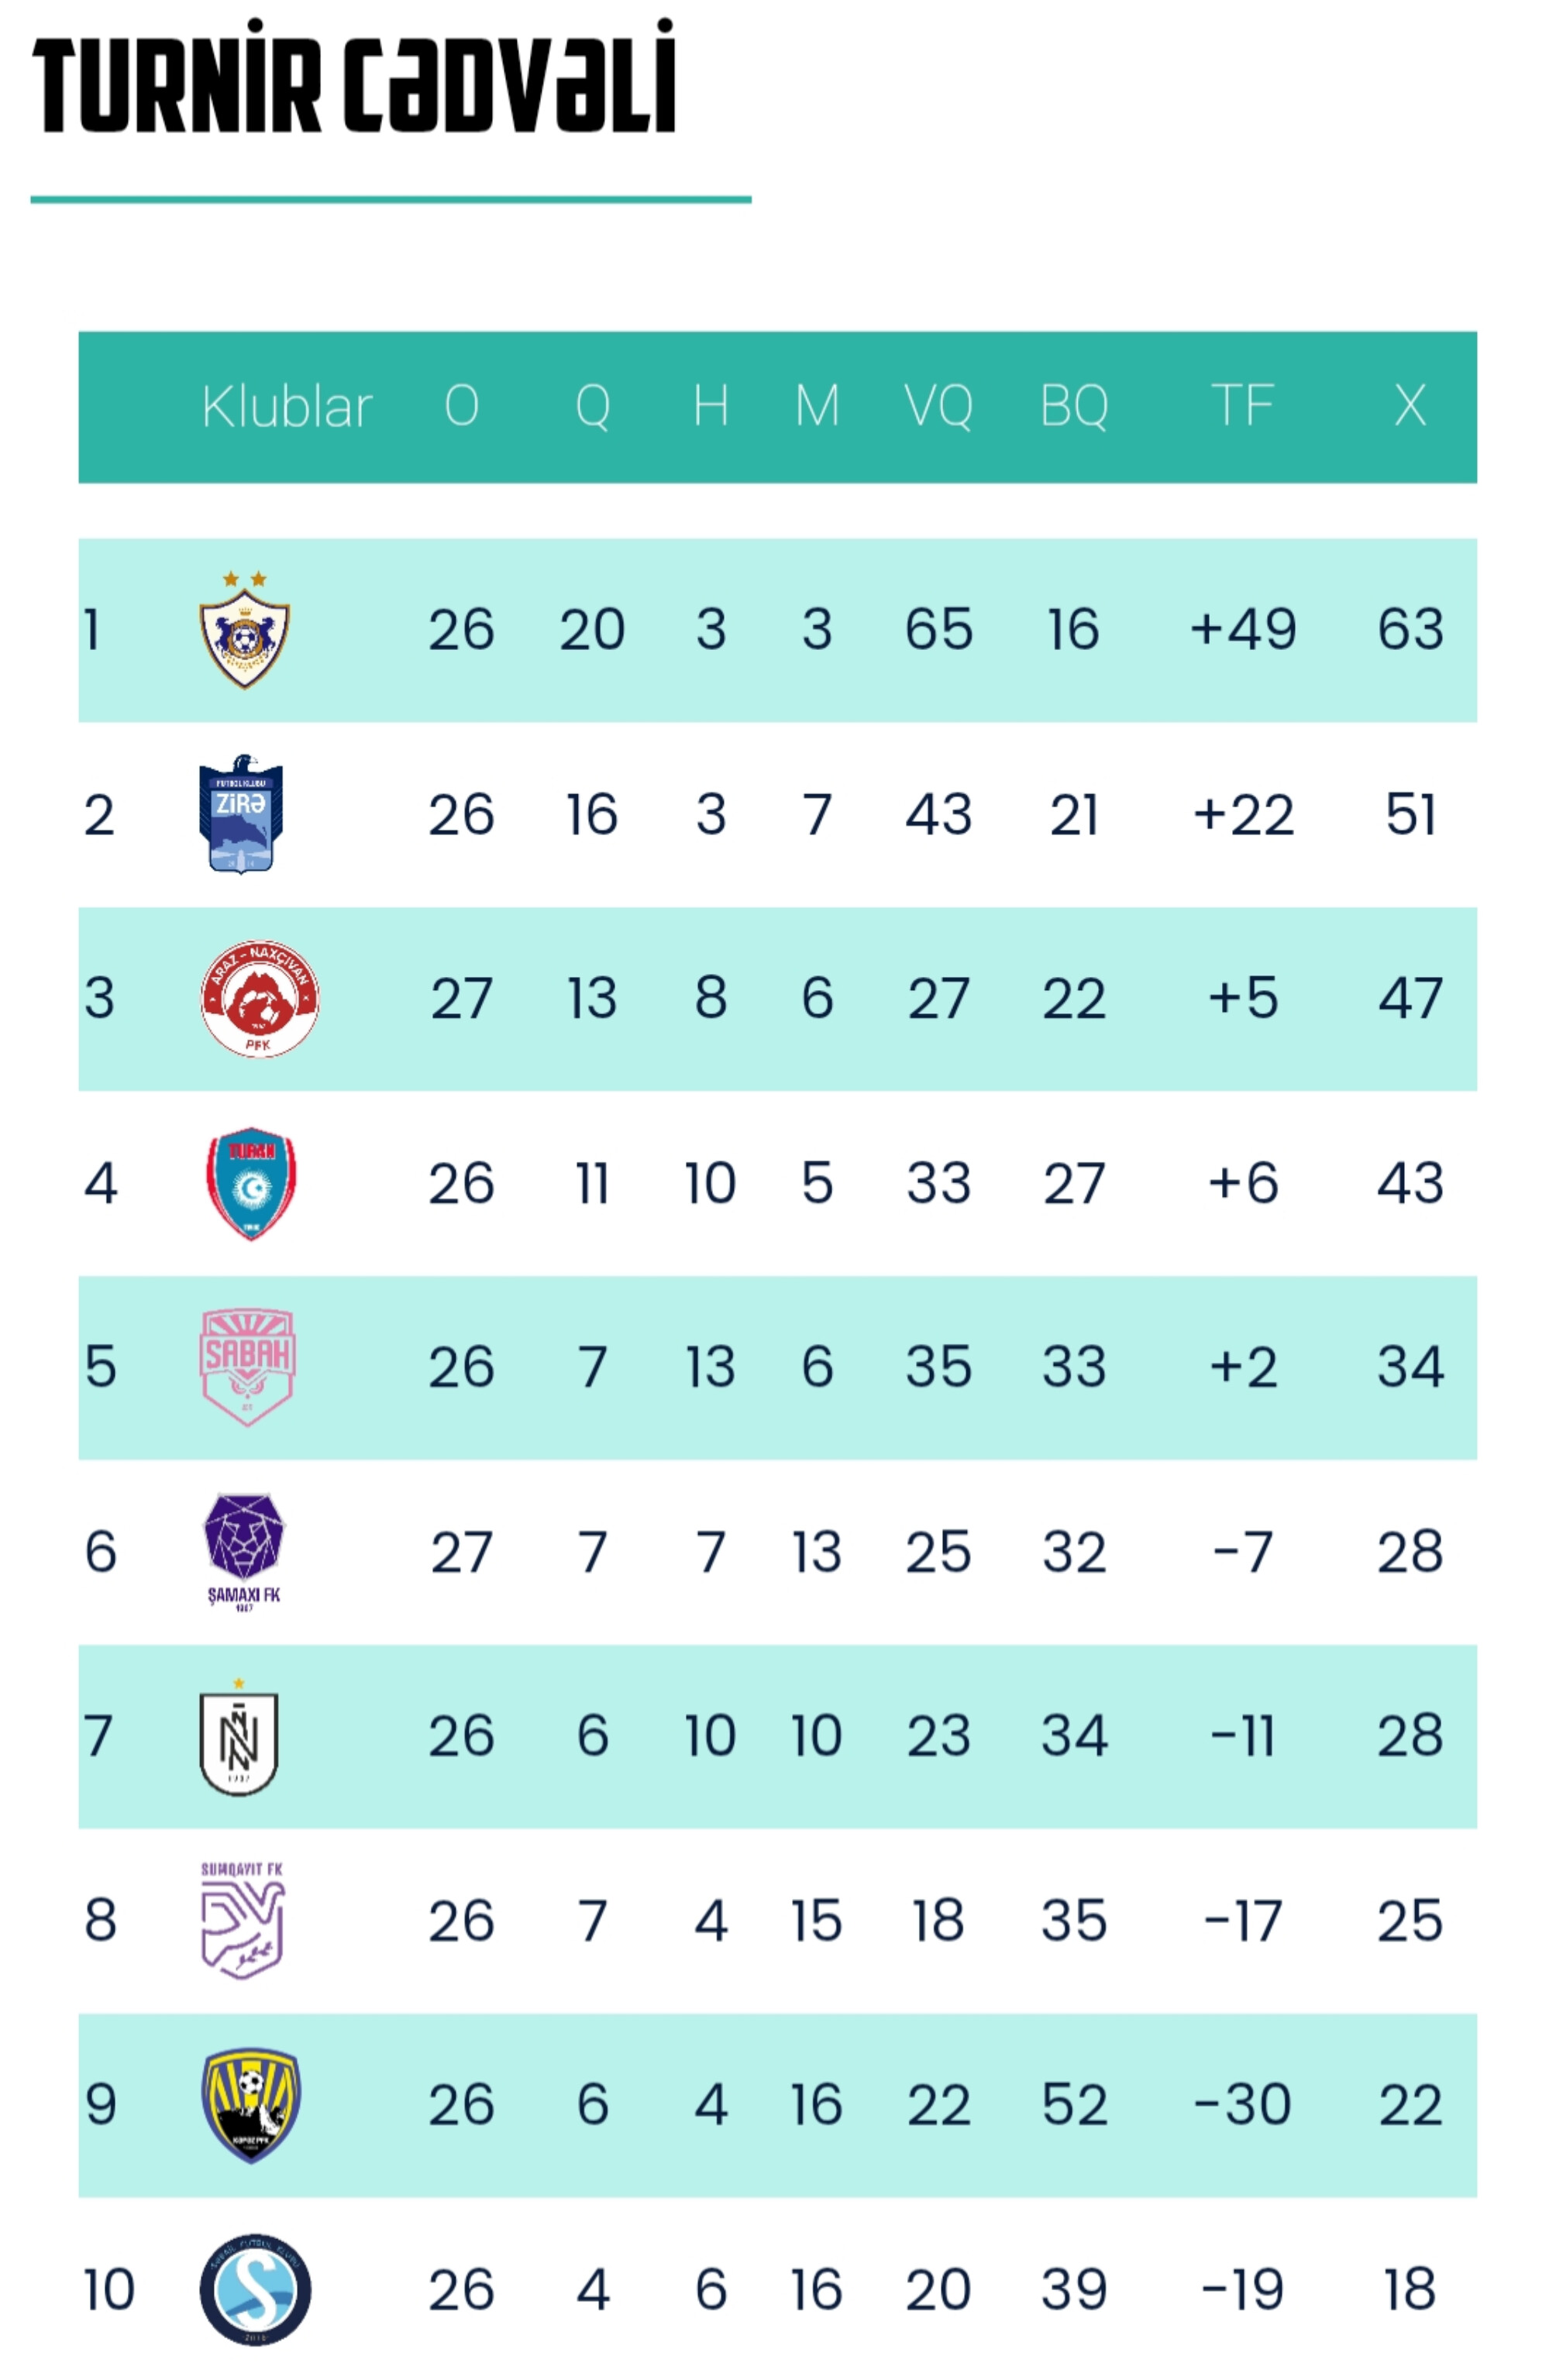Screen dimensions: 1556x2380
Task: Click the O games-played column header
Action: [461, 406]
